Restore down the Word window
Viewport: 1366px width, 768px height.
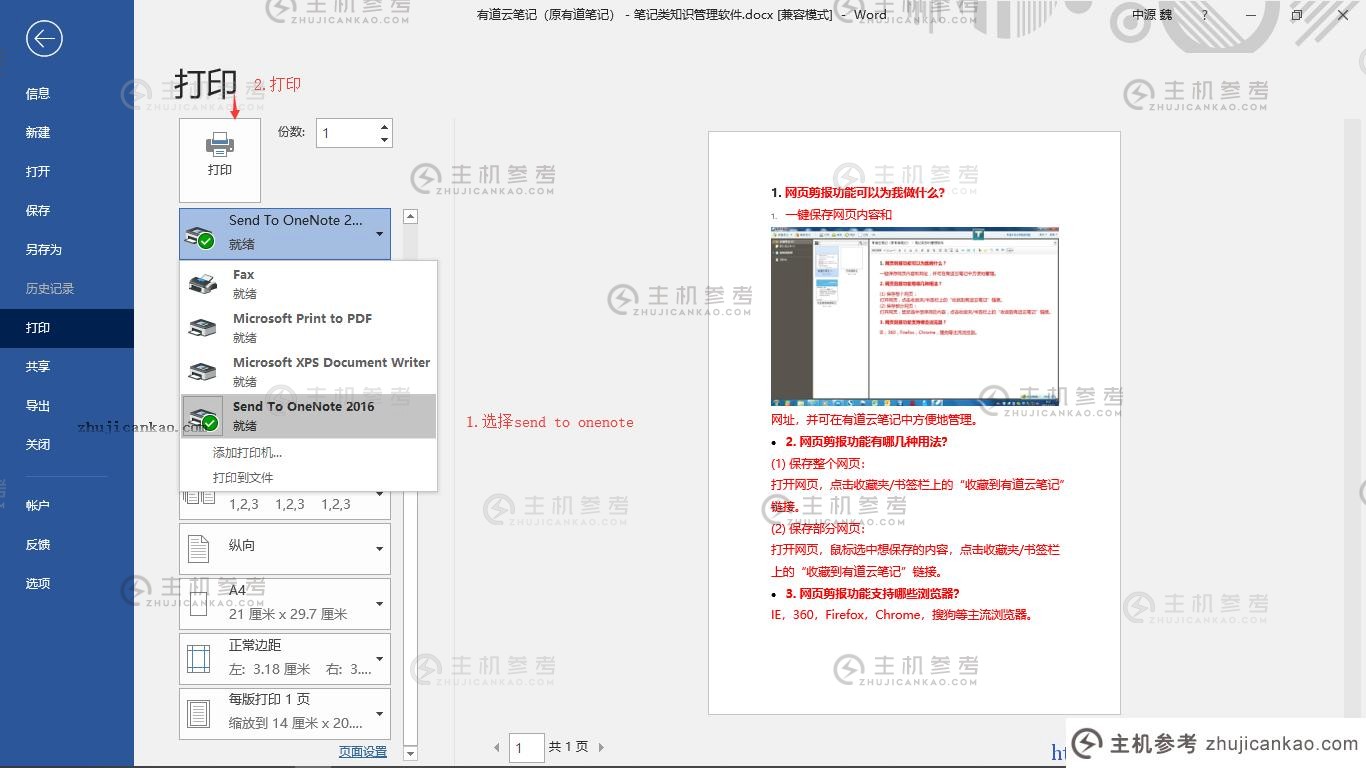pos(1297,15)
